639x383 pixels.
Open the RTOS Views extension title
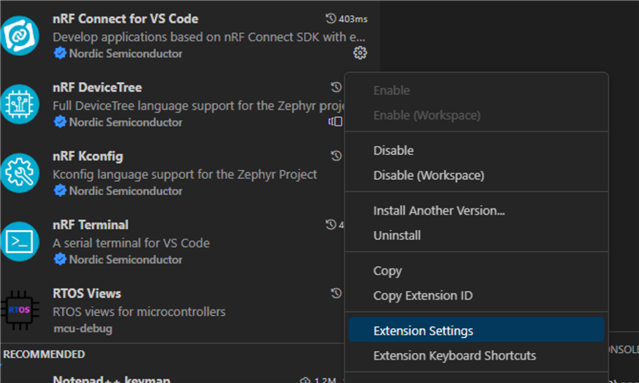point(87,293)
